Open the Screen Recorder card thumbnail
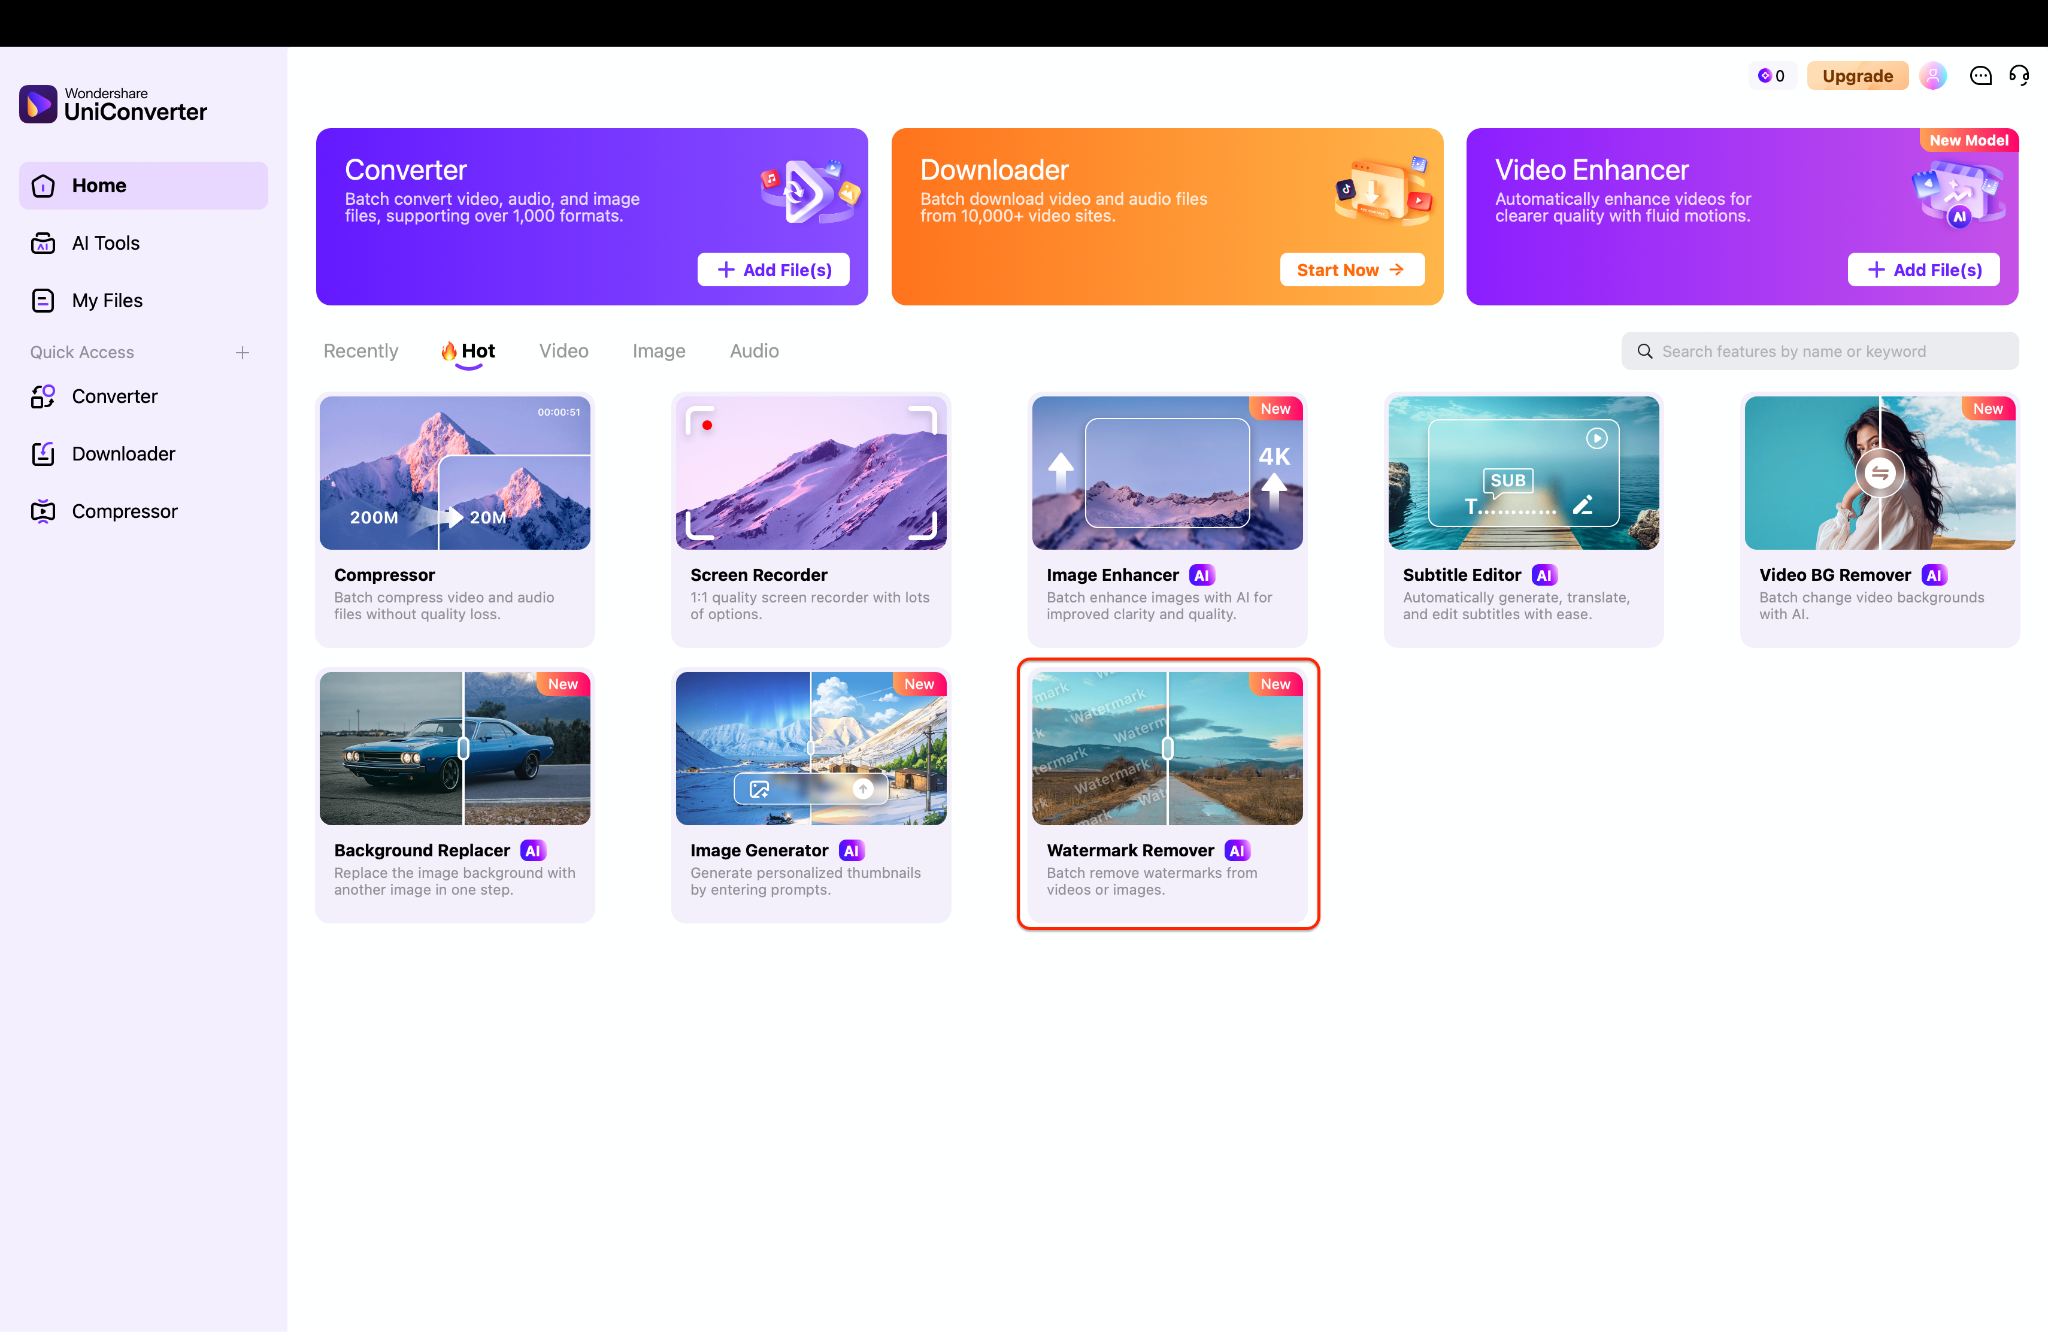The width and height of the screenshot is (2048, 1332). pyautogui.click(x=811, y=473)
